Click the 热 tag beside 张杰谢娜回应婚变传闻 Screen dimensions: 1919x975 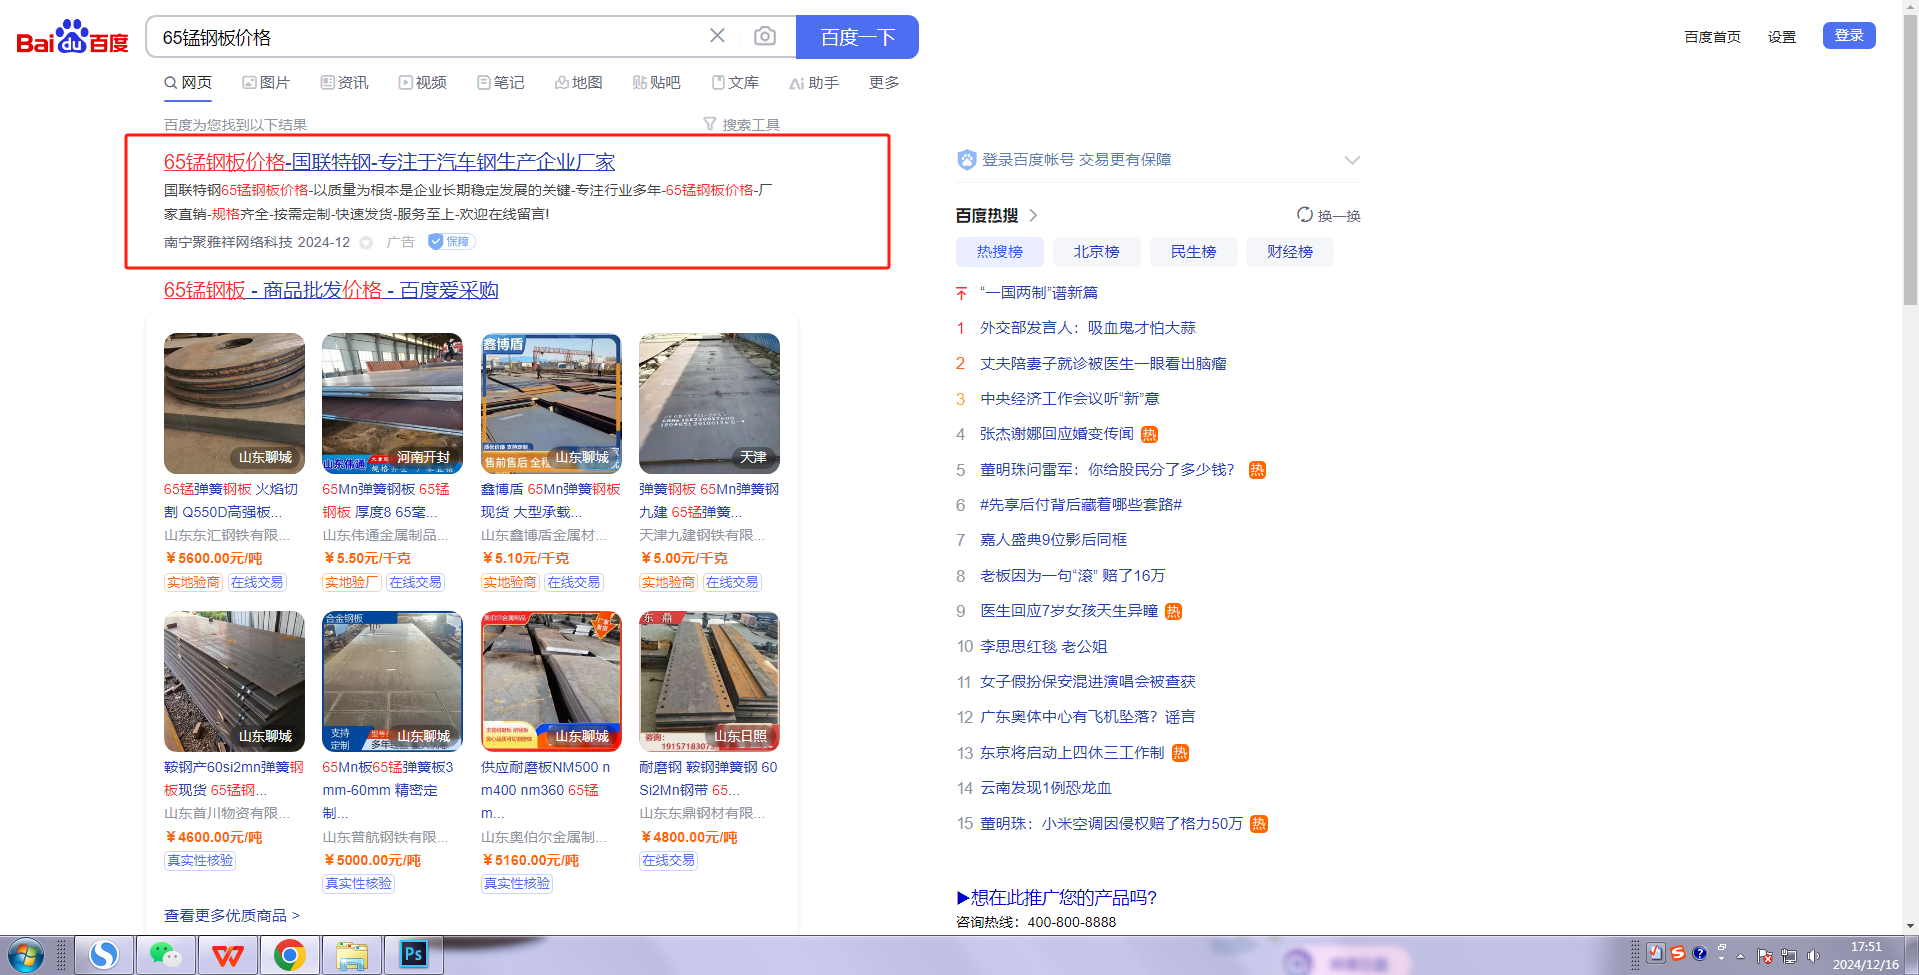(1150, 434)
